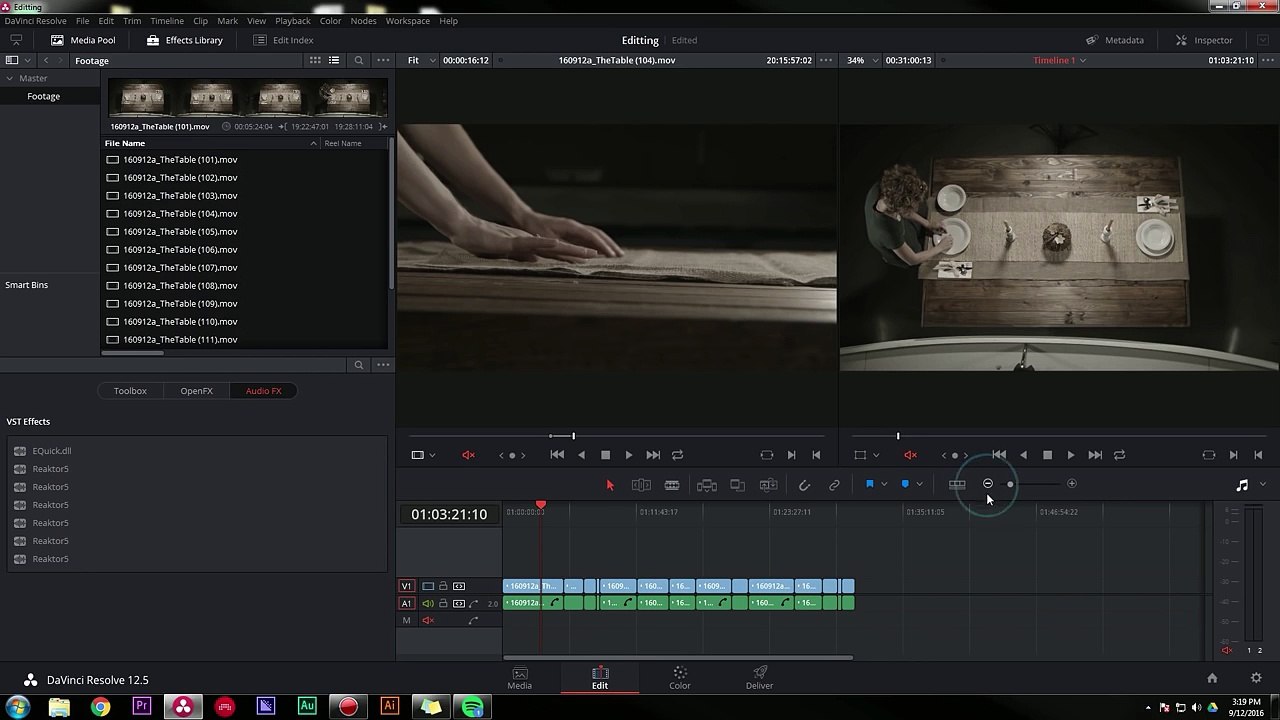The image size is (1280, 720).
Task: Switch to the OpenFX tab
Action: [x=196, y=391]
